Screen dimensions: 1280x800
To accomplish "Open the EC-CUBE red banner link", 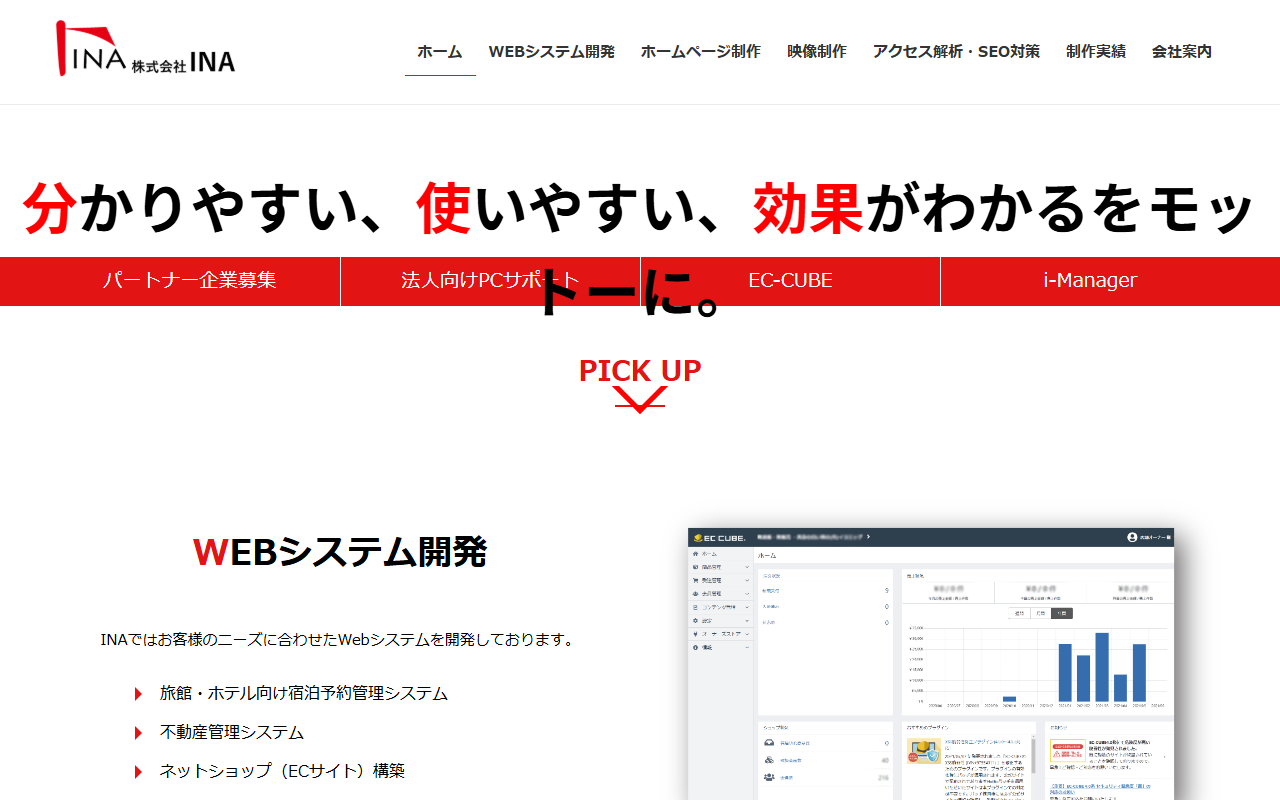I will click(x=790, y=281).
